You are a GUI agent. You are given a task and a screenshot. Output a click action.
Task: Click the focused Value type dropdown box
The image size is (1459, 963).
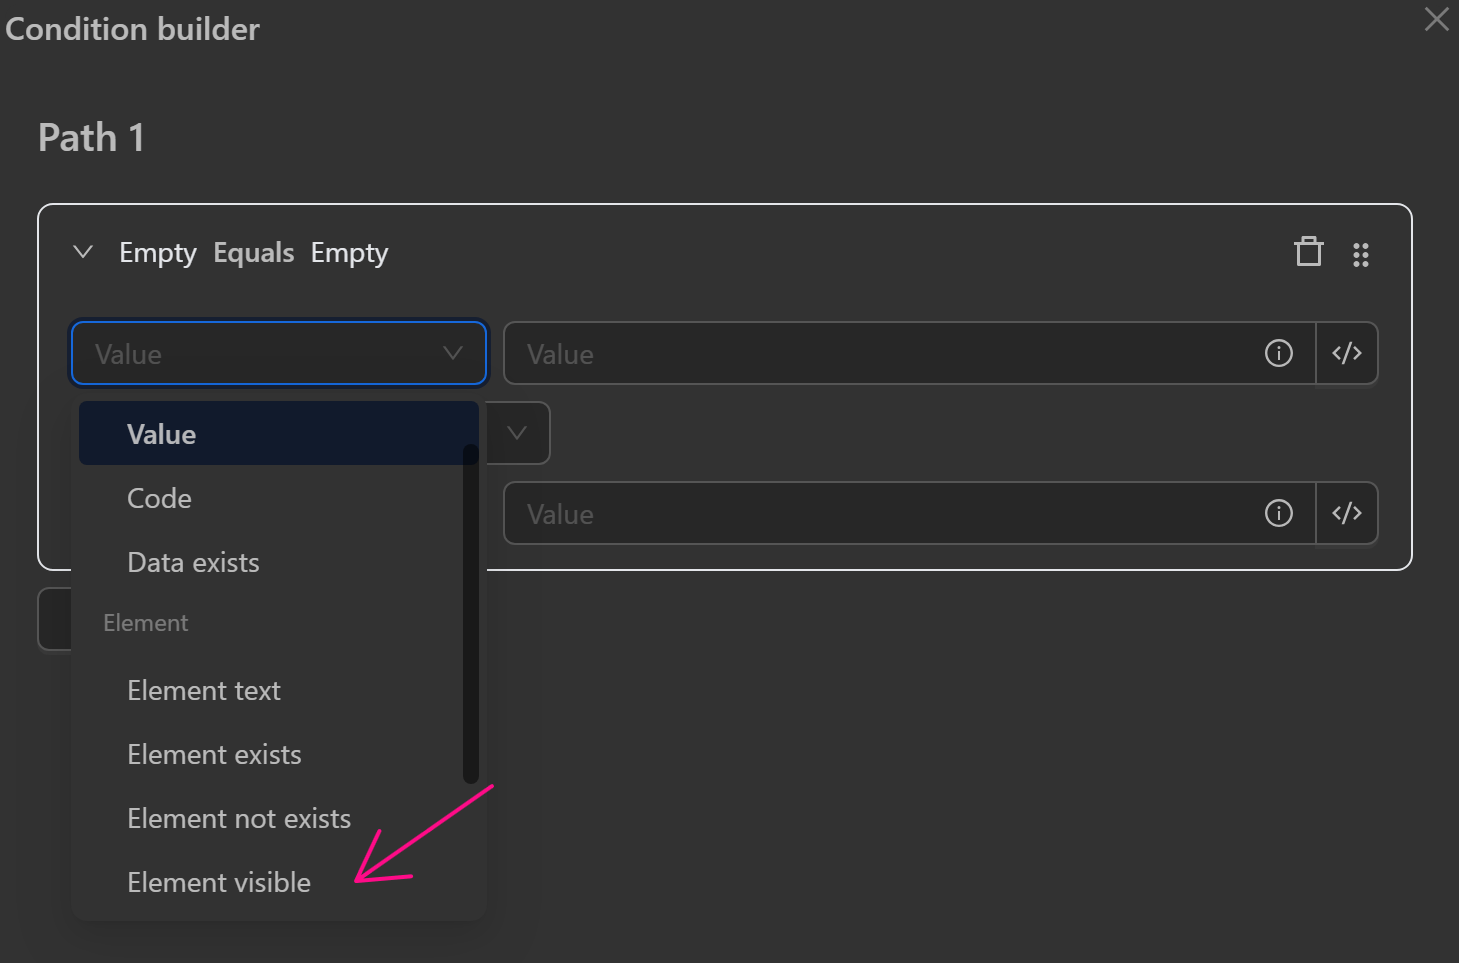click(x=278, y=353)
